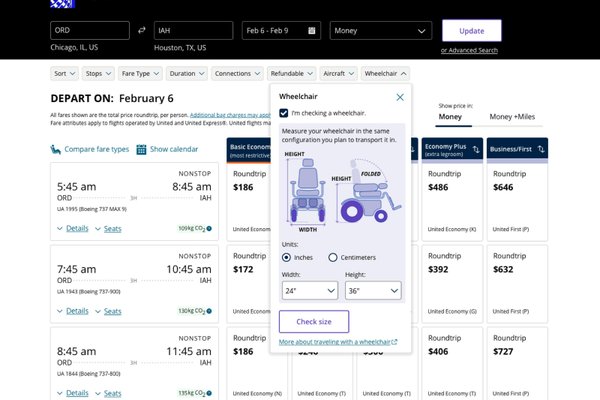This screenshot has width=600, height=400.
Task: Sort by Economy Plus column arrows icon
Action: click(x=476, y=149)
